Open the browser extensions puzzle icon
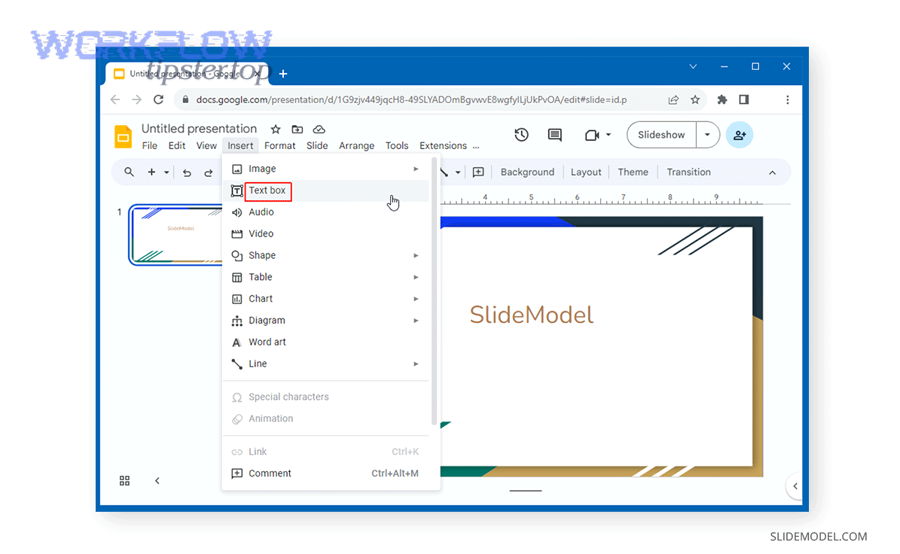Screen dimensions: 900x554 point(722,100)
